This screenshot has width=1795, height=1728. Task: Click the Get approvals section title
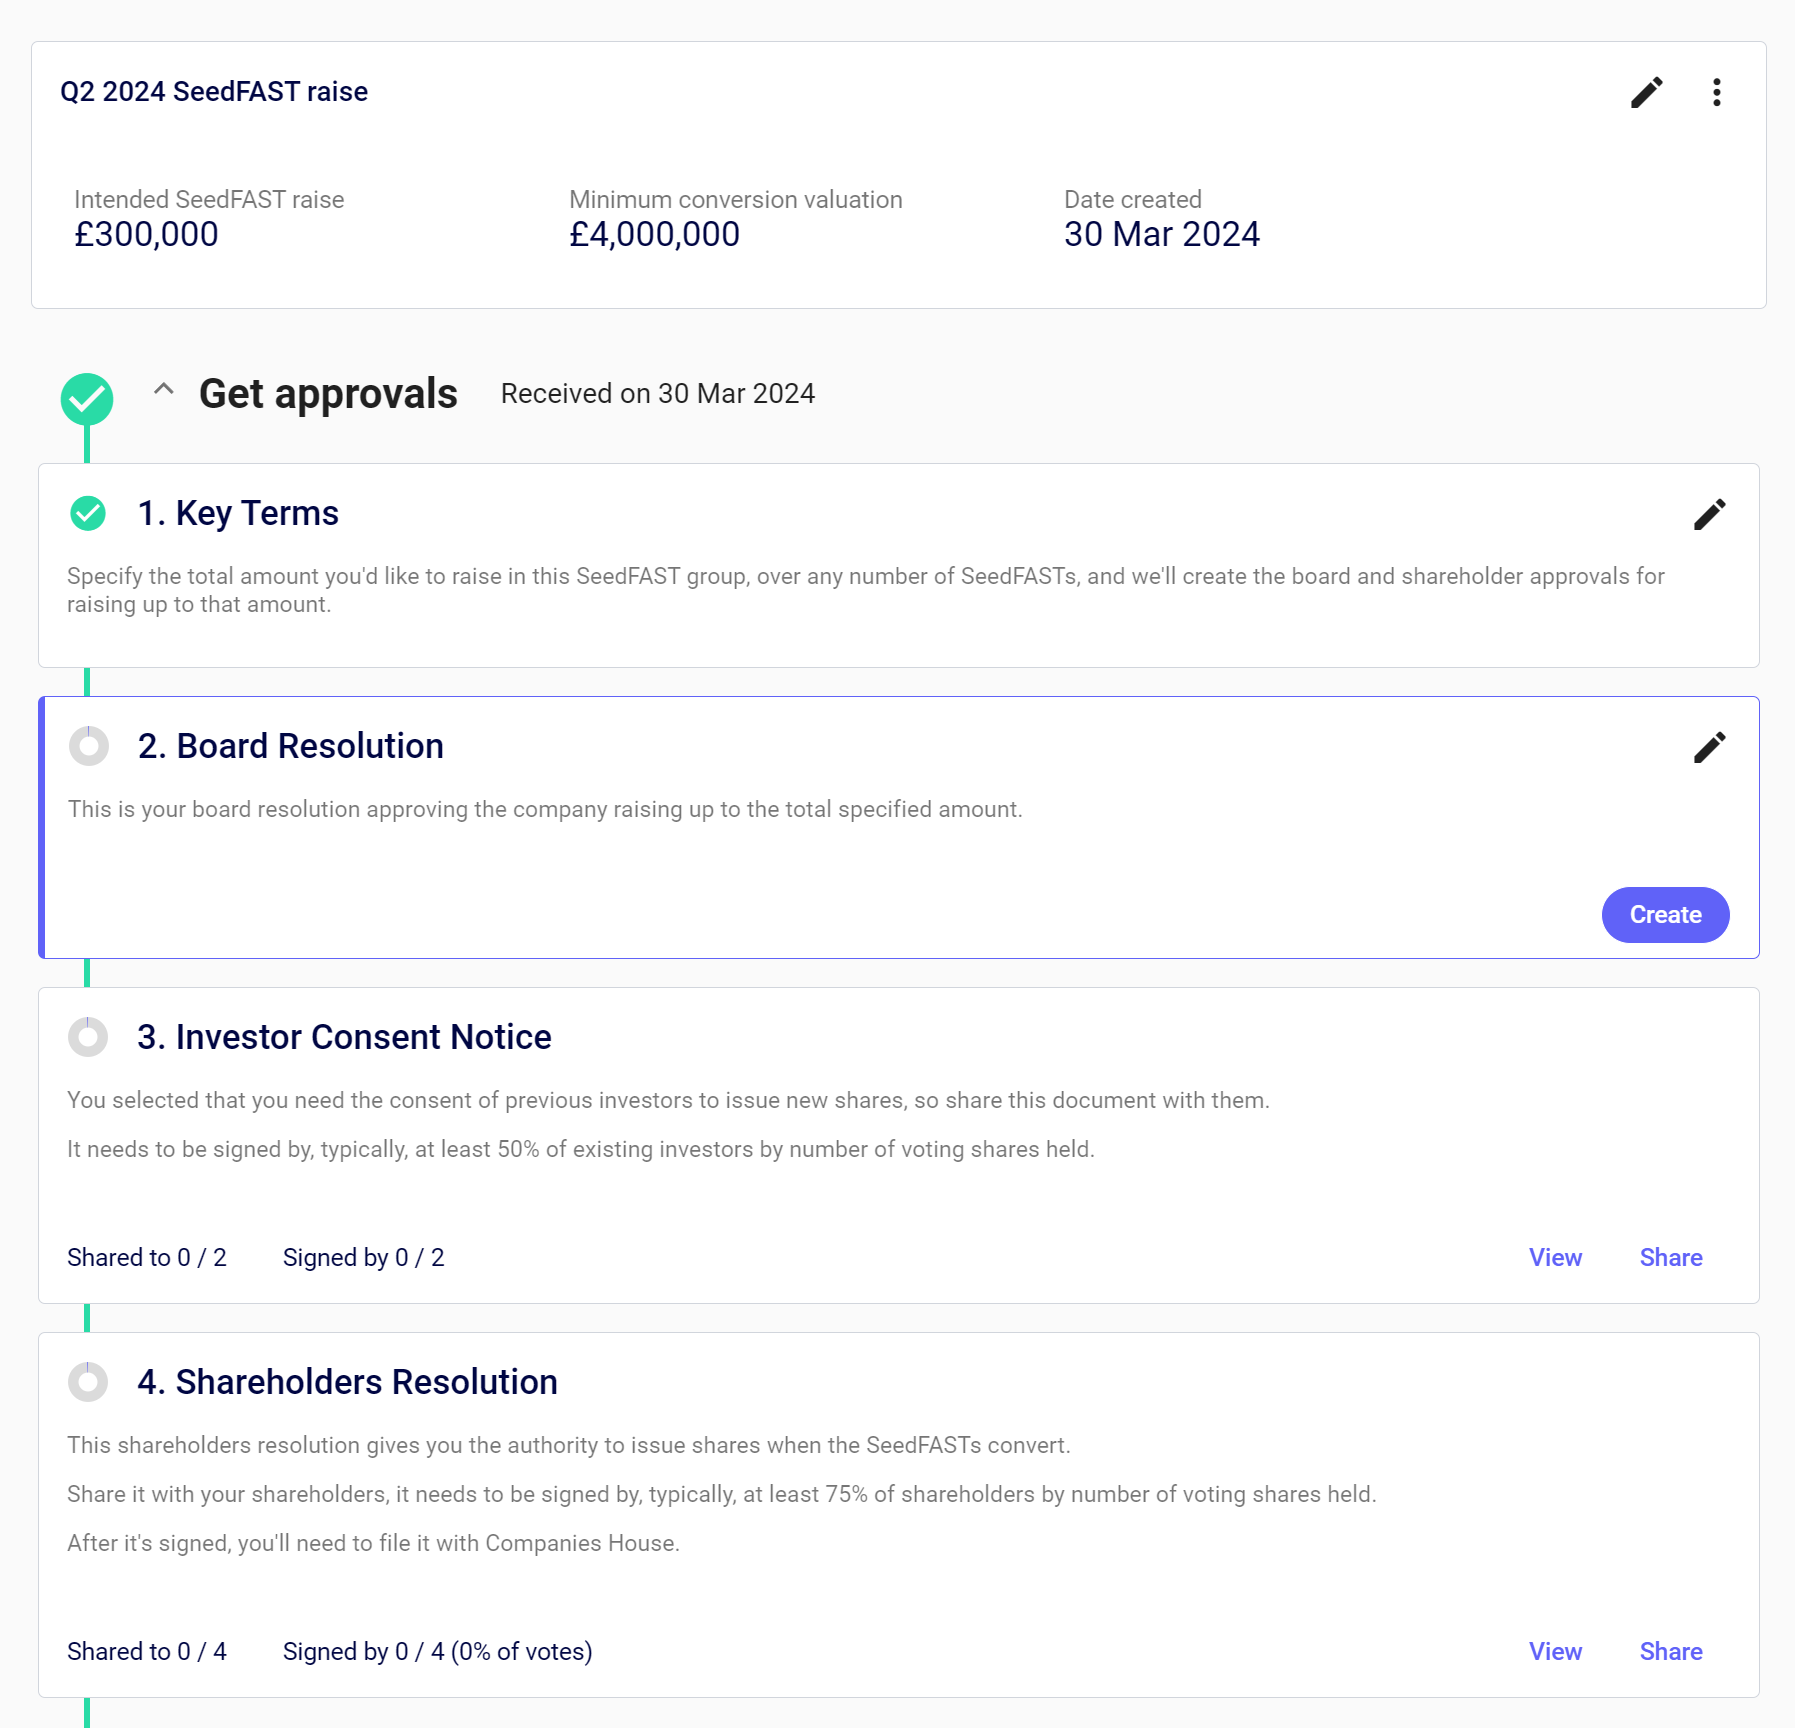coord(328,394)
